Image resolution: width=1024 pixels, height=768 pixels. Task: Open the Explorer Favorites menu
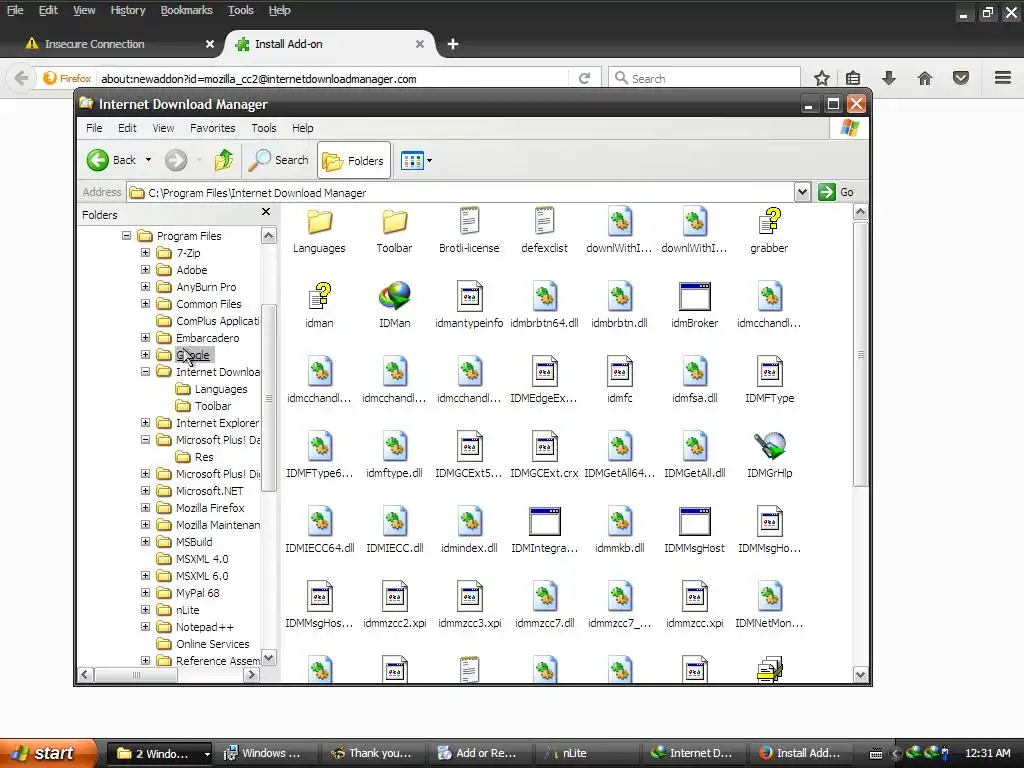[212, 128]
